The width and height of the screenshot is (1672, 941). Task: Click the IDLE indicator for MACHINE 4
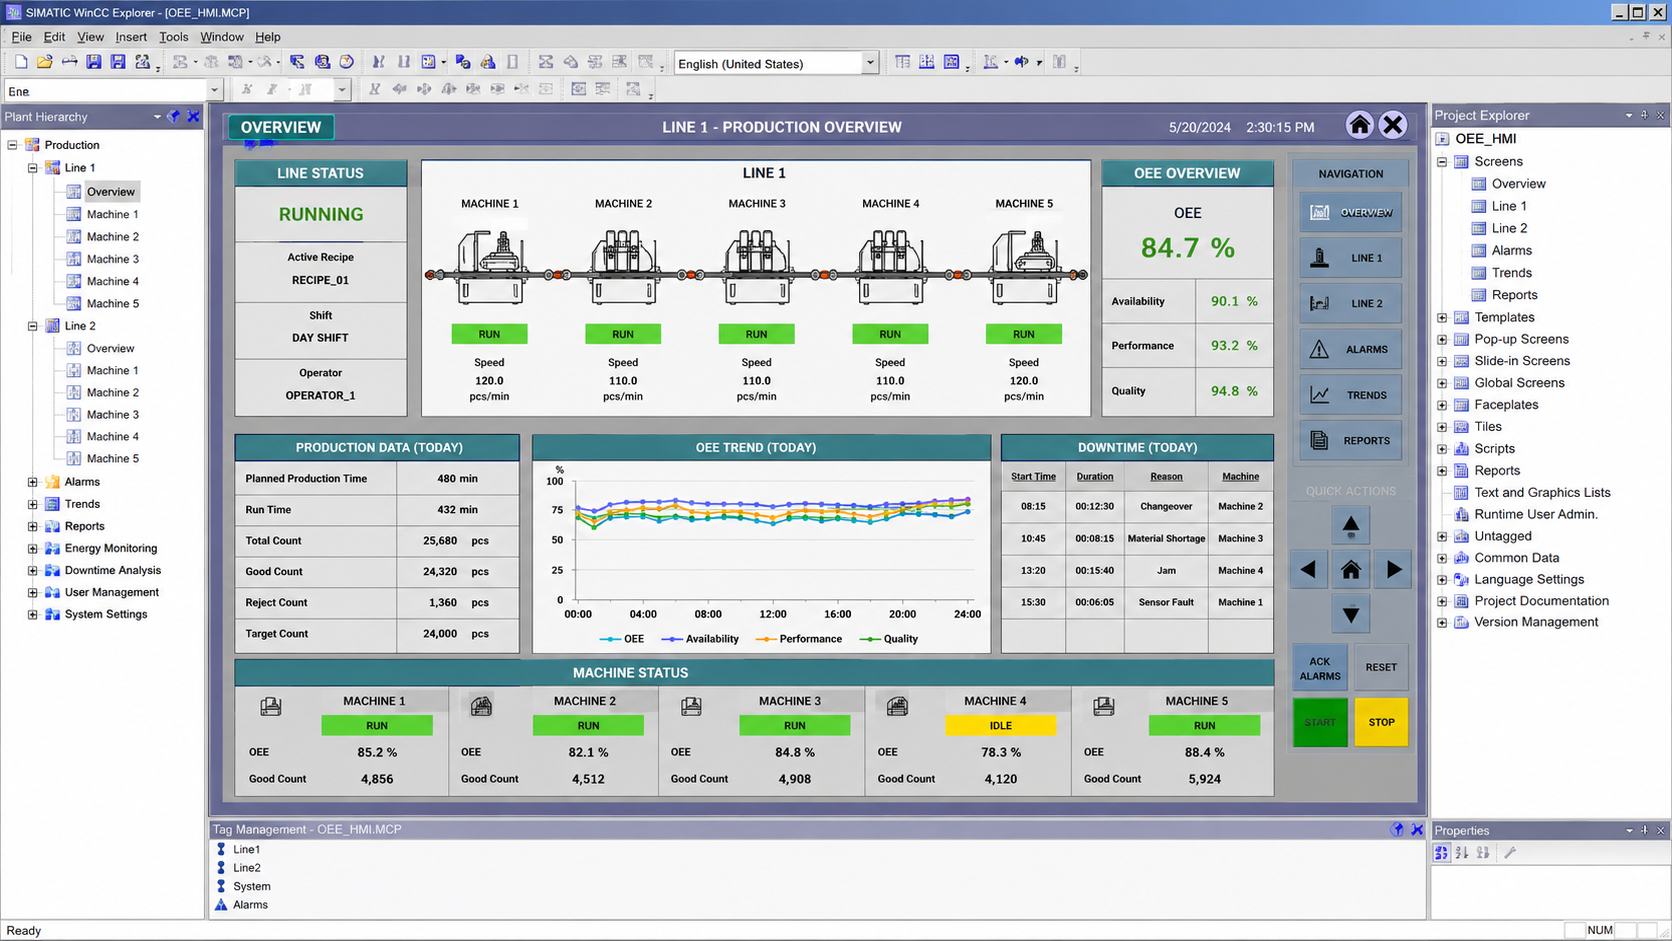tap(1000, 726)
